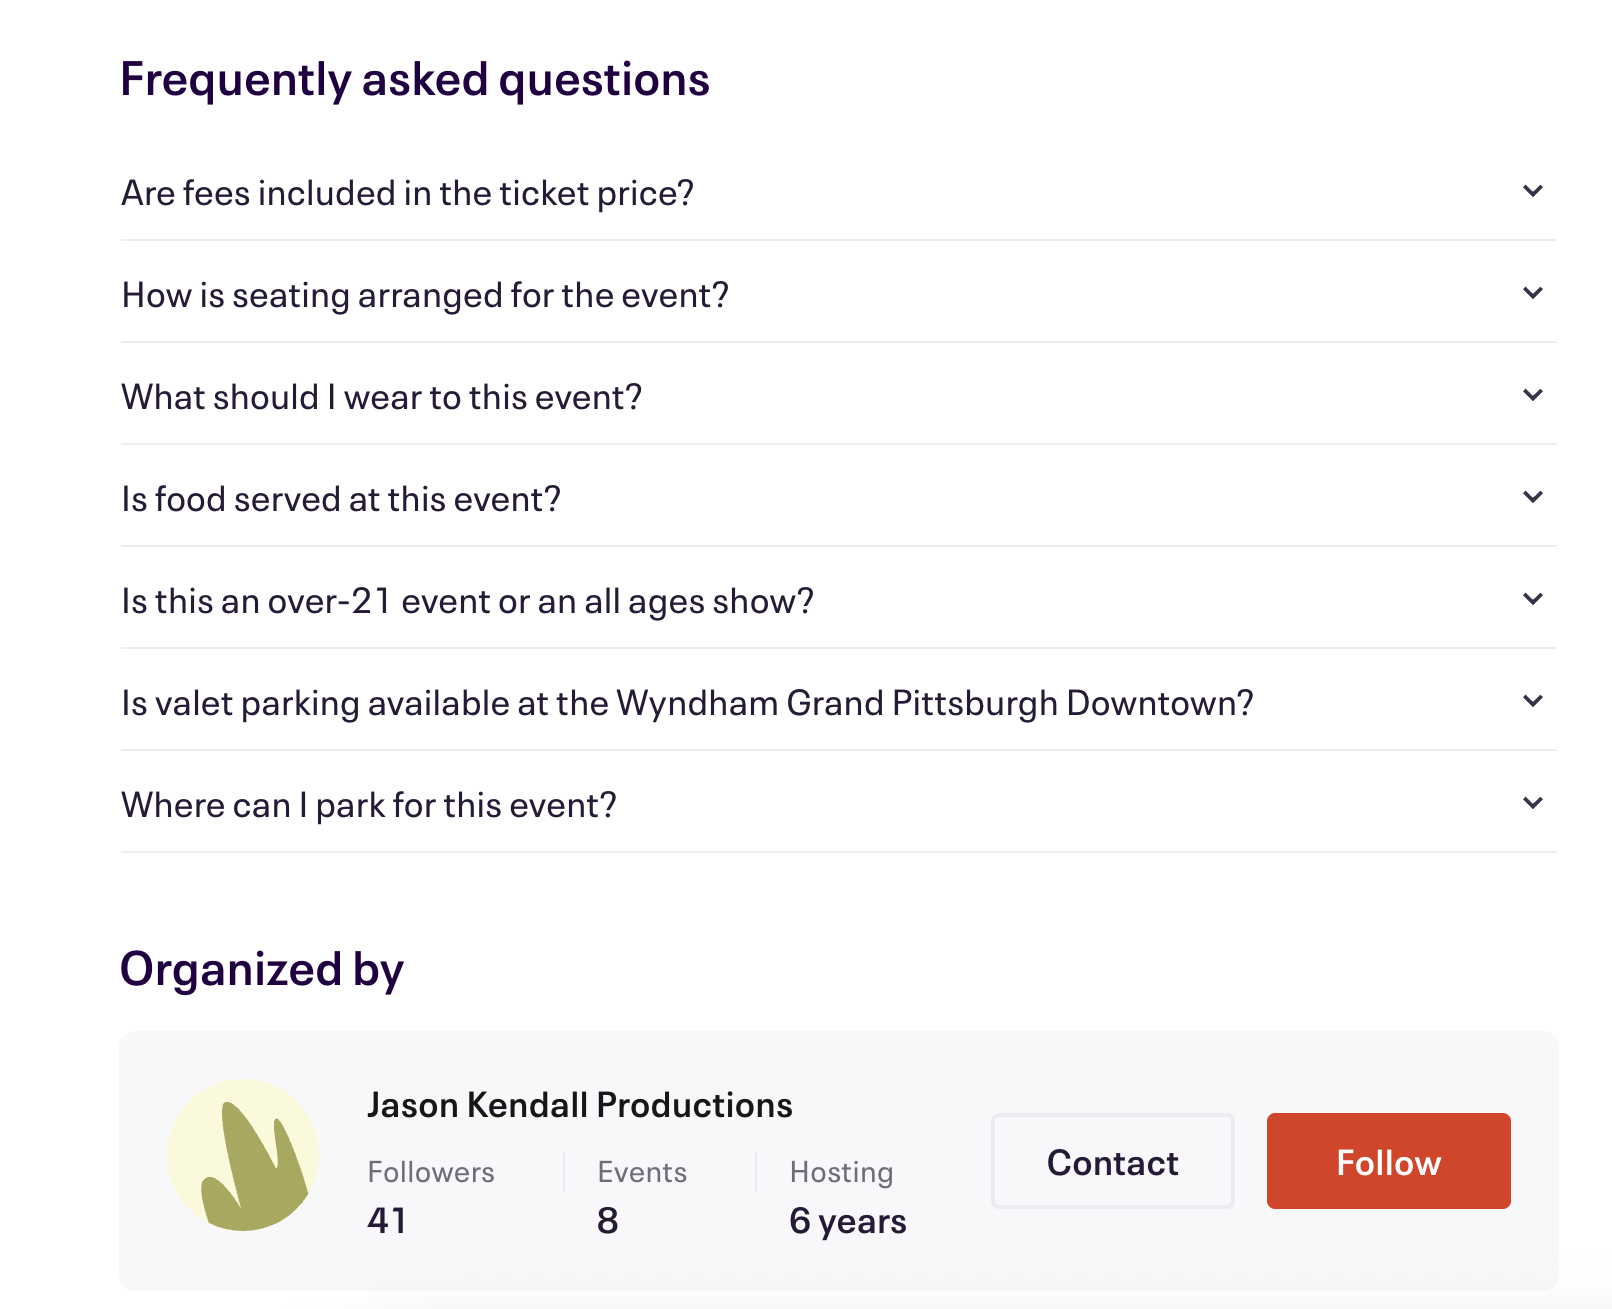Expand the fees included FAQ chevron

pyautogui.click(x=1532, y=191)
